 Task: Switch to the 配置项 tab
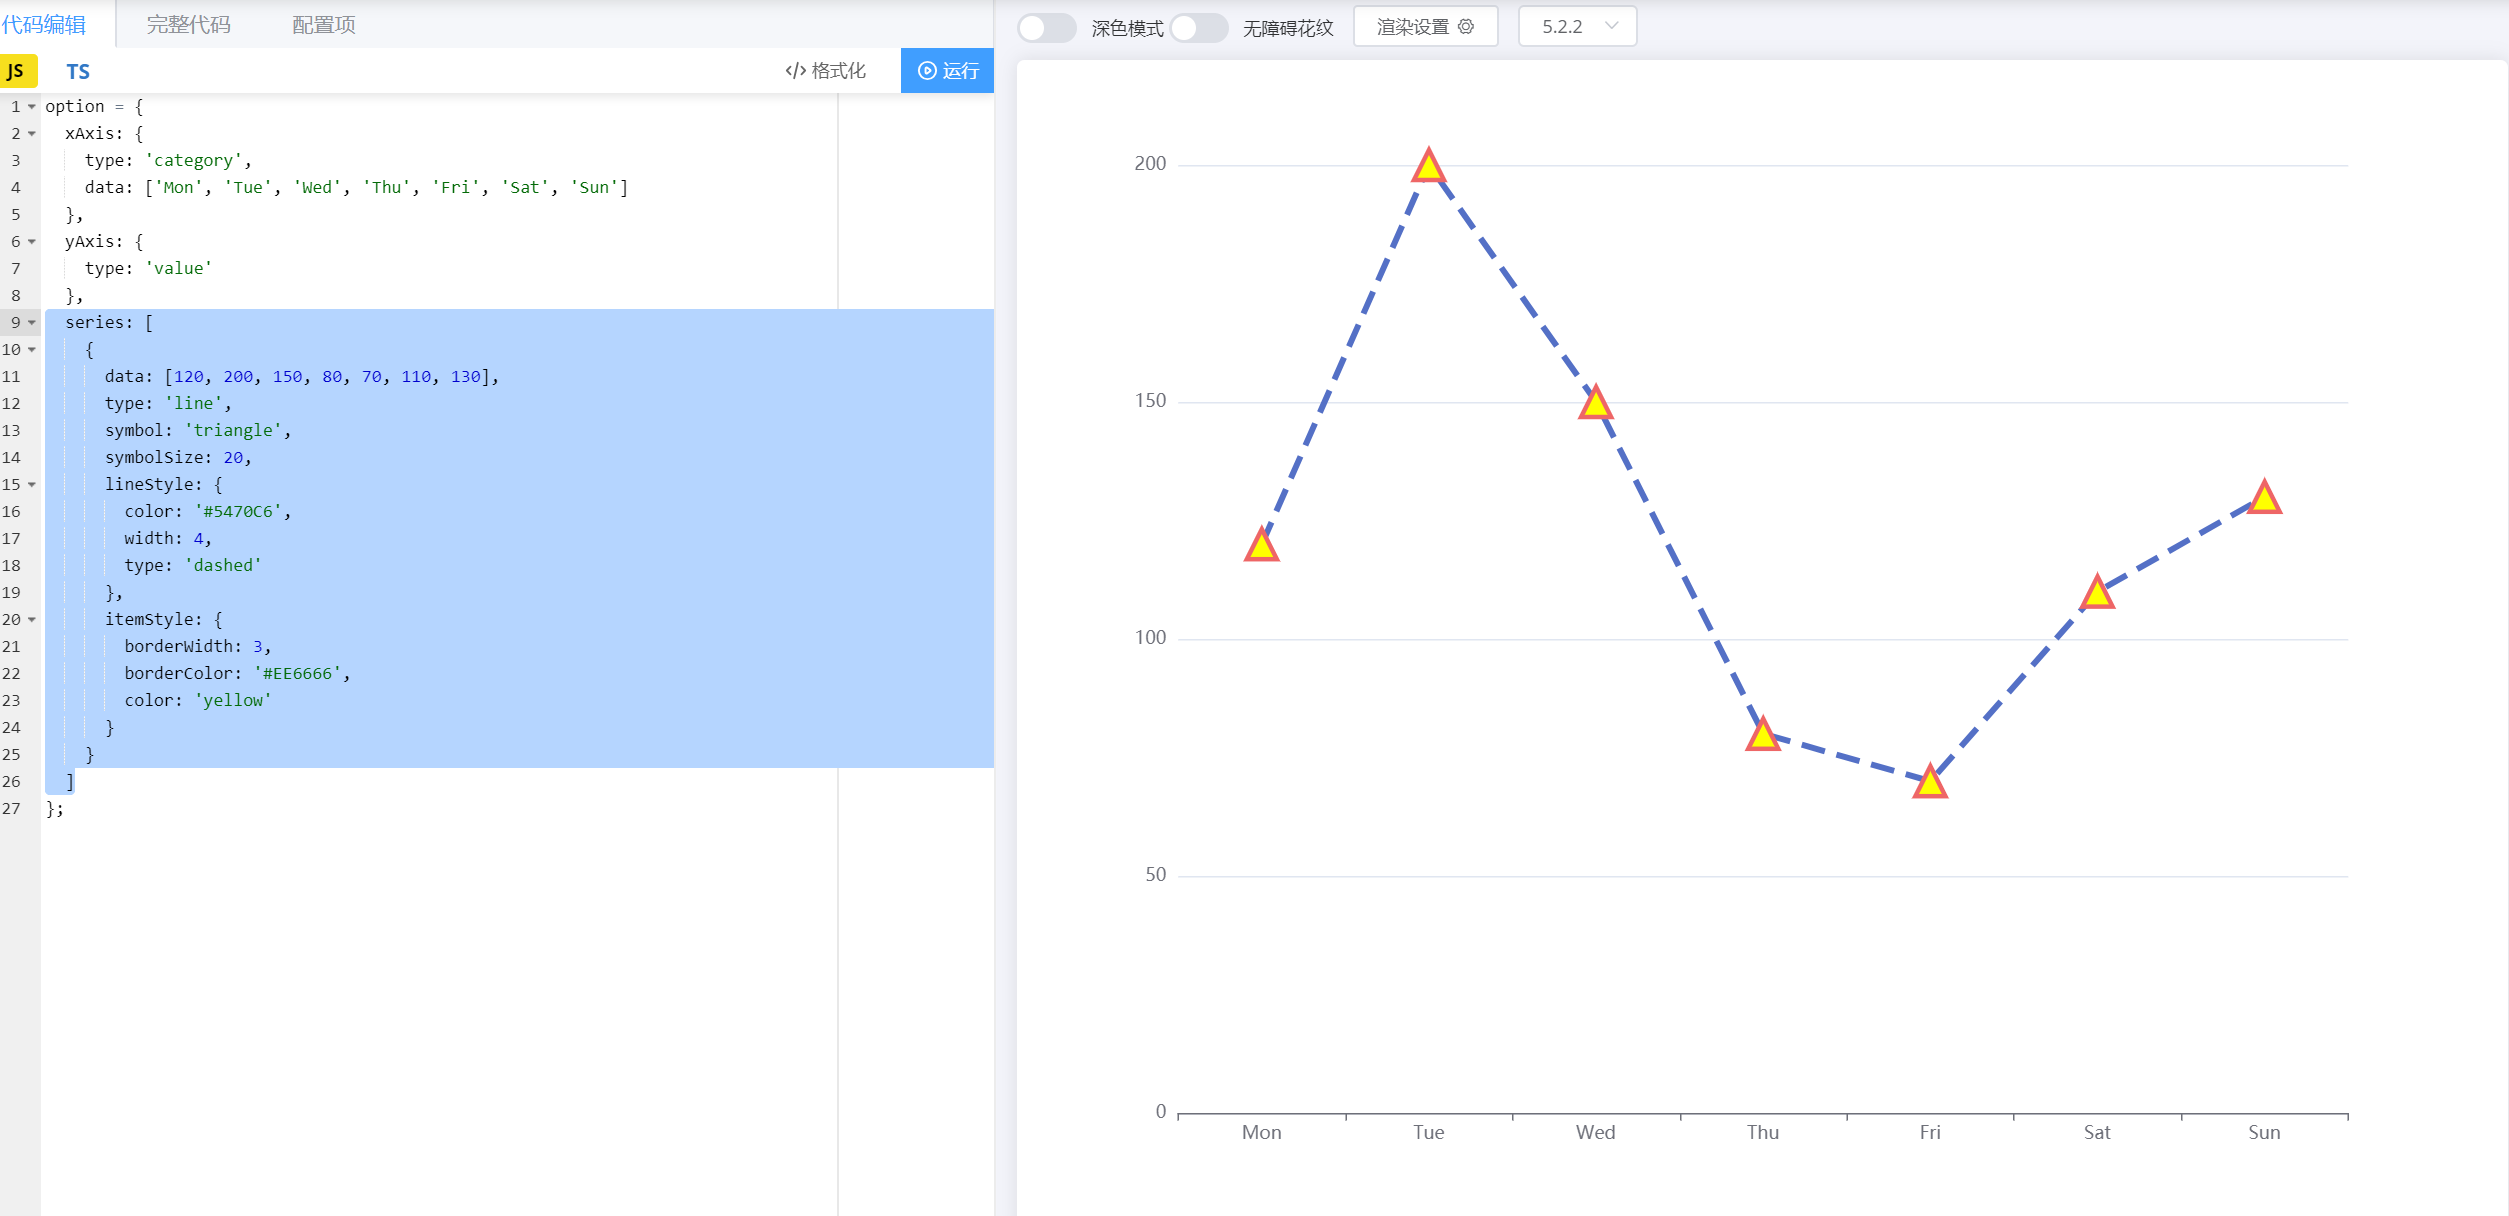pos(323,25)
